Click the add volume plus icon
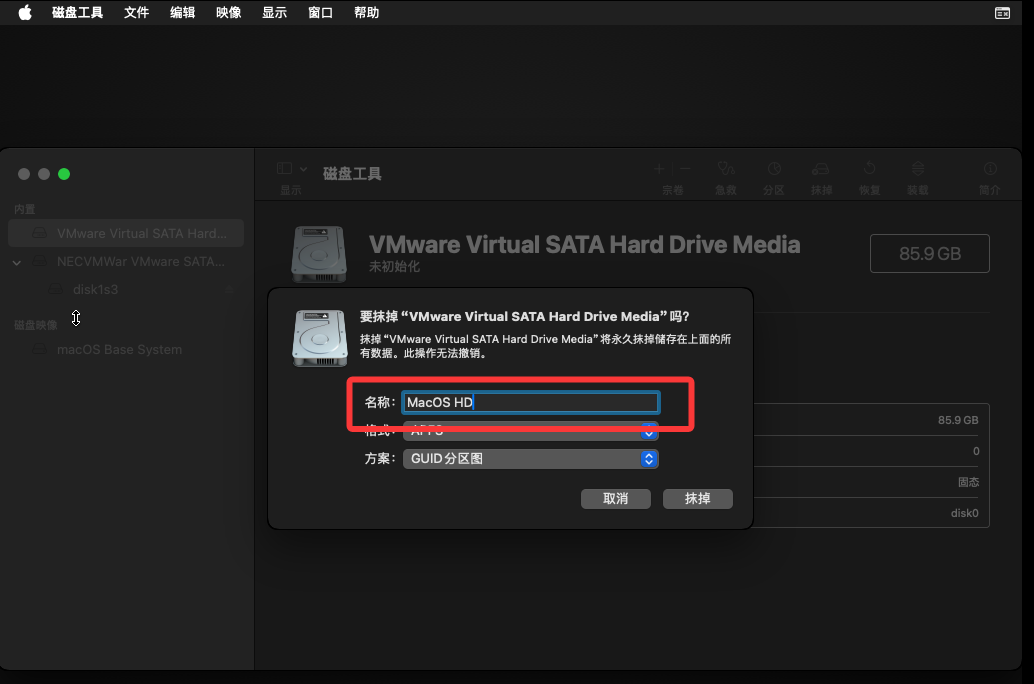The width and height of the screenshot is (1034, 684). [x=659, y=169]
